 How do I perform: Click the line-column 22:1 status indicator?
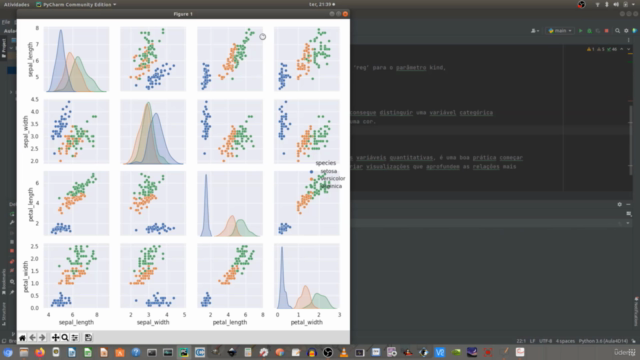(521, 341)
